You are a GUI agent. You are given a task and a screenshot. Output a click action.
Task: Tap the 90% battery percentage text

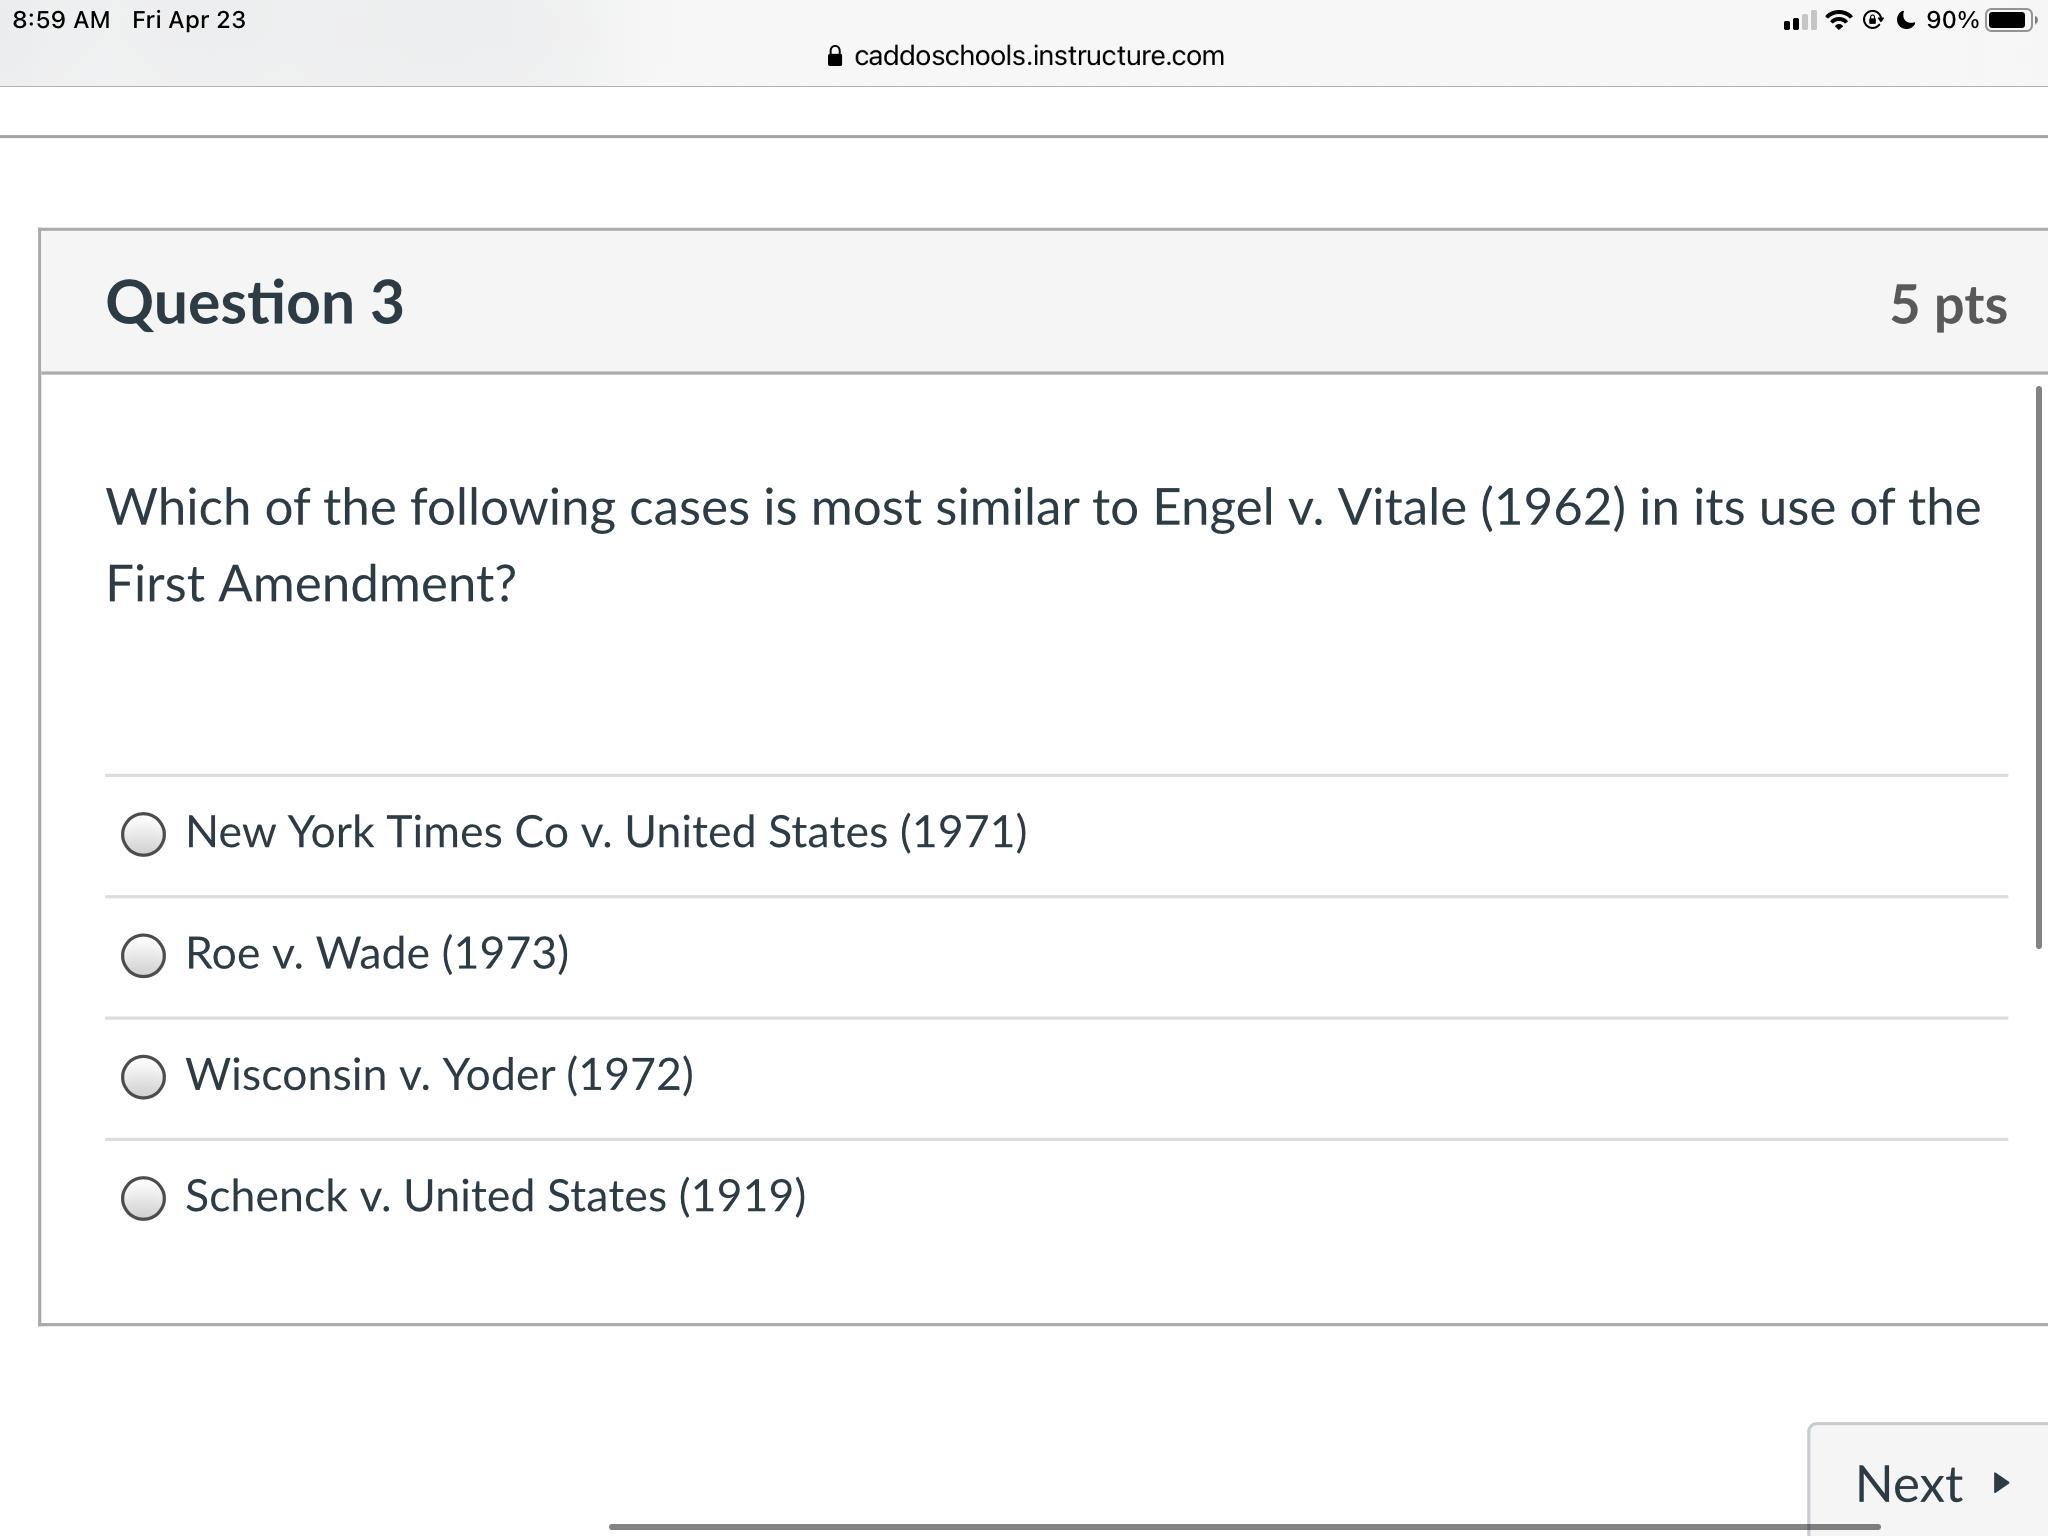(x=1951, y=20)
